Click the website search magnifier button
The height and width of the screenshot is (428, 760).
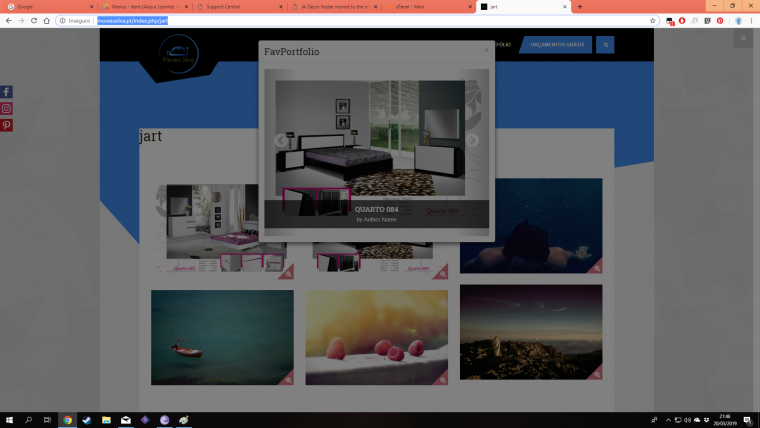click(x=605, y=45)
